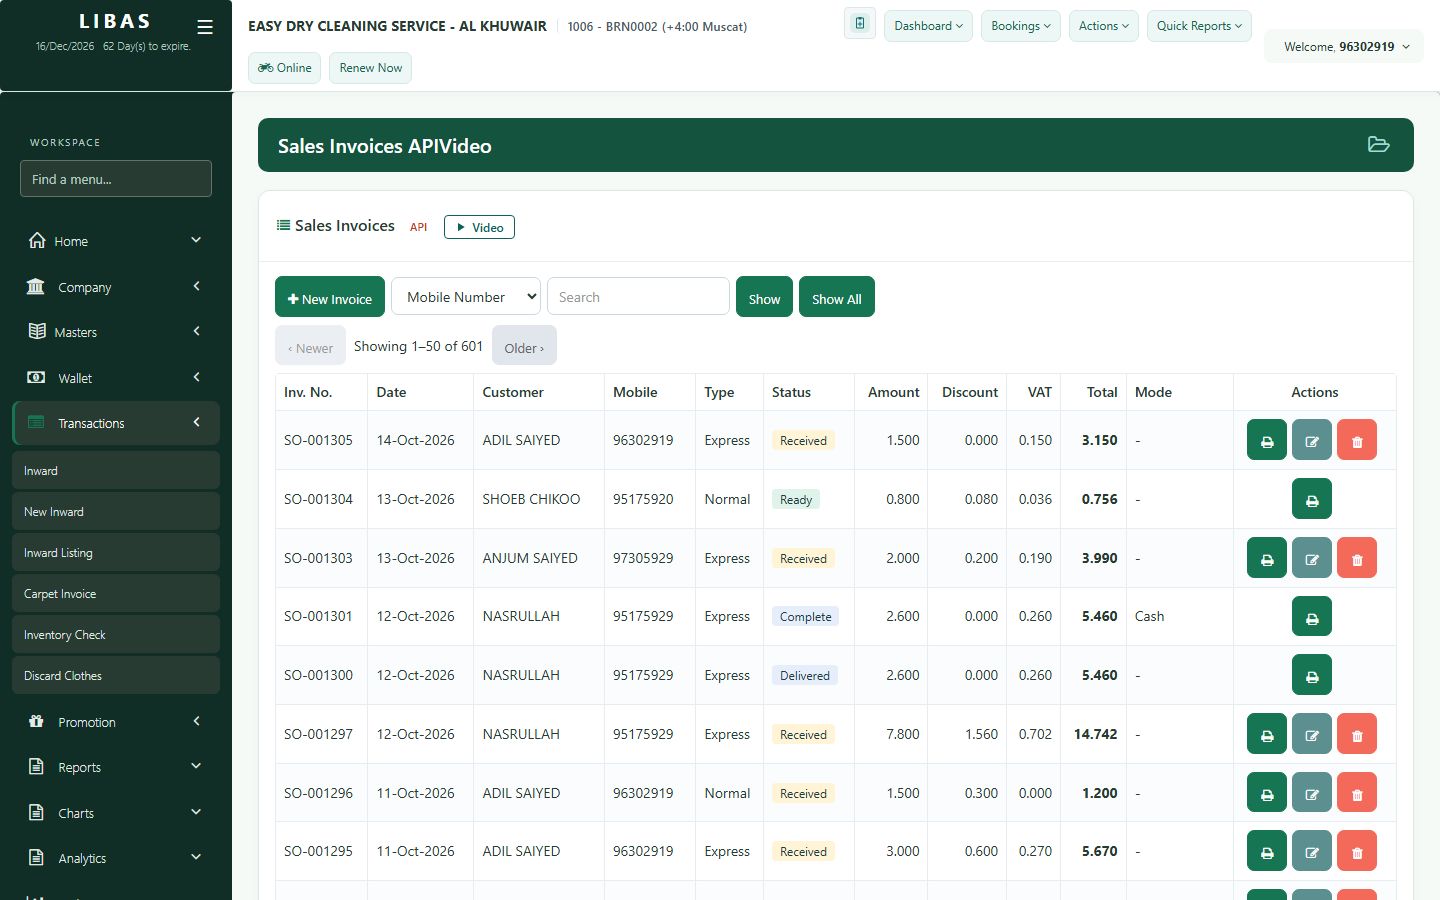Viewport: 1440px width, 900px height.
Task: Edit invoice SO-001303
Action: pyautogui.click(x=1312, y=558)
